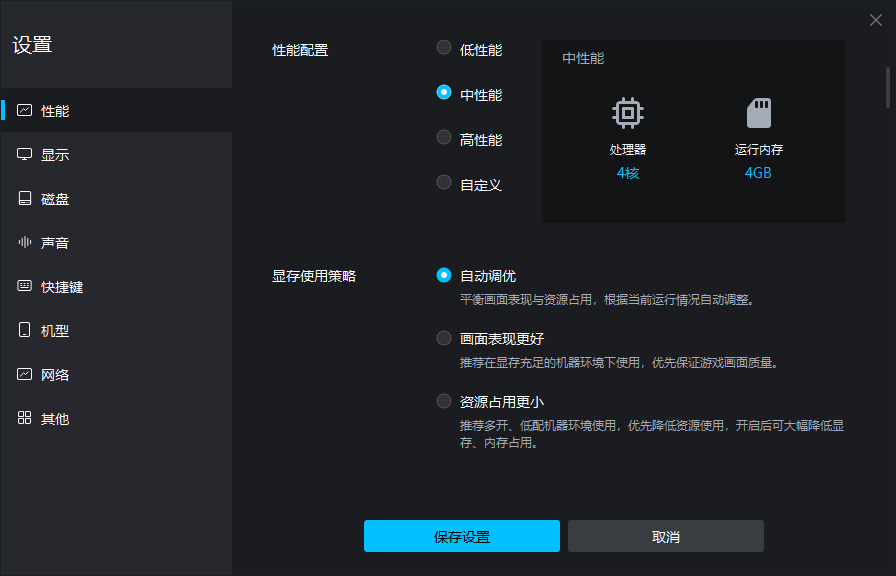Click description starting with 推荐多开
This screenshot has height=576, width=896.
[652, 434]
